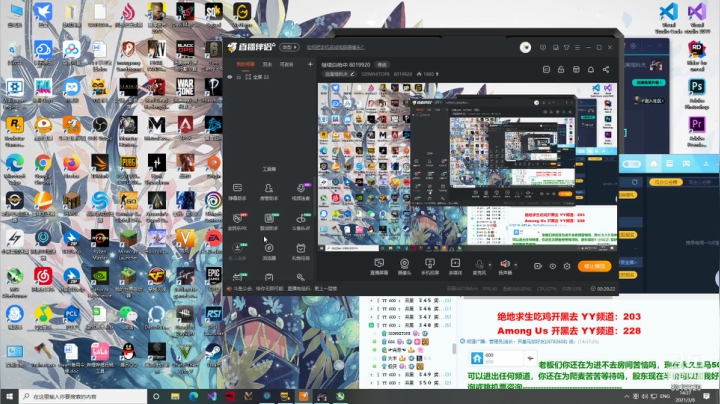Click the green checkbox on the 开黑 348 row
The width and height of the screenshot is (720, 404).
[371, 325]
